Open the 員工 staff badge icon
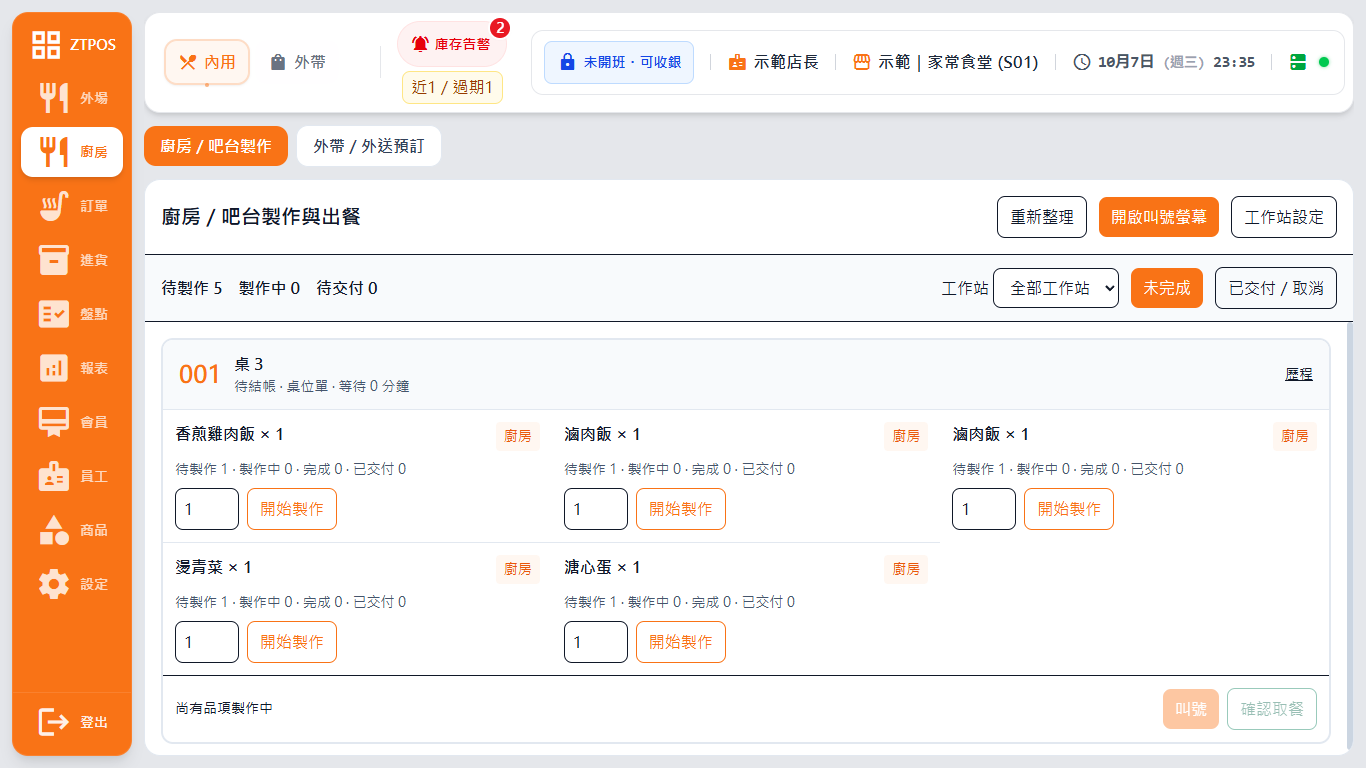Screen dimensions: 1366x768 (54, 476)
